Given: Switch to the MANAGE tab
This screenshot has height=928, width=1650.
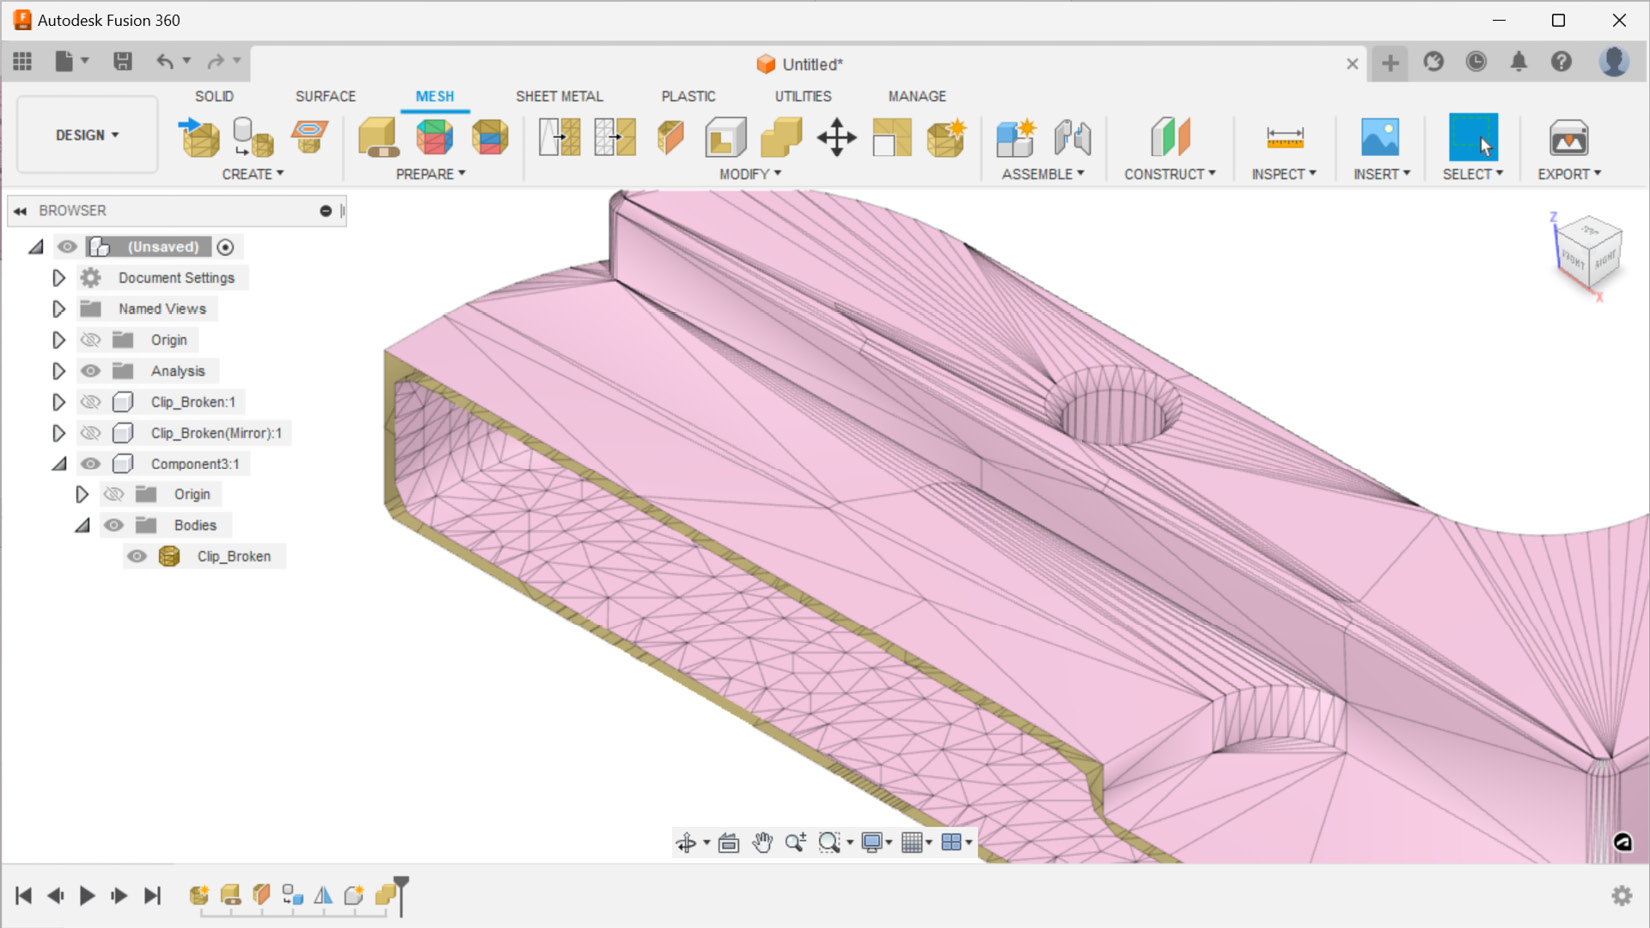Looking at the screenshot, I should point(917,96).
